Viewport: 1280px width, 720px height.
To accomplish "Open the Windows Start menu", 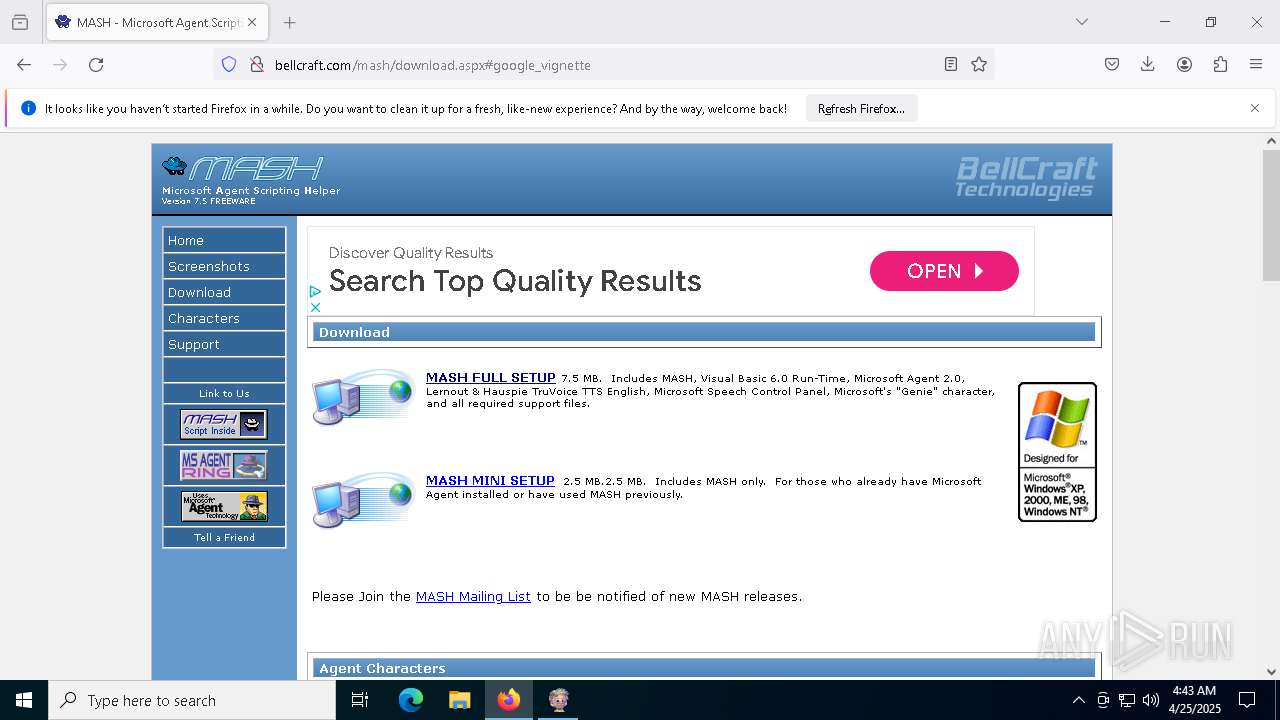I will click(24, 700).
